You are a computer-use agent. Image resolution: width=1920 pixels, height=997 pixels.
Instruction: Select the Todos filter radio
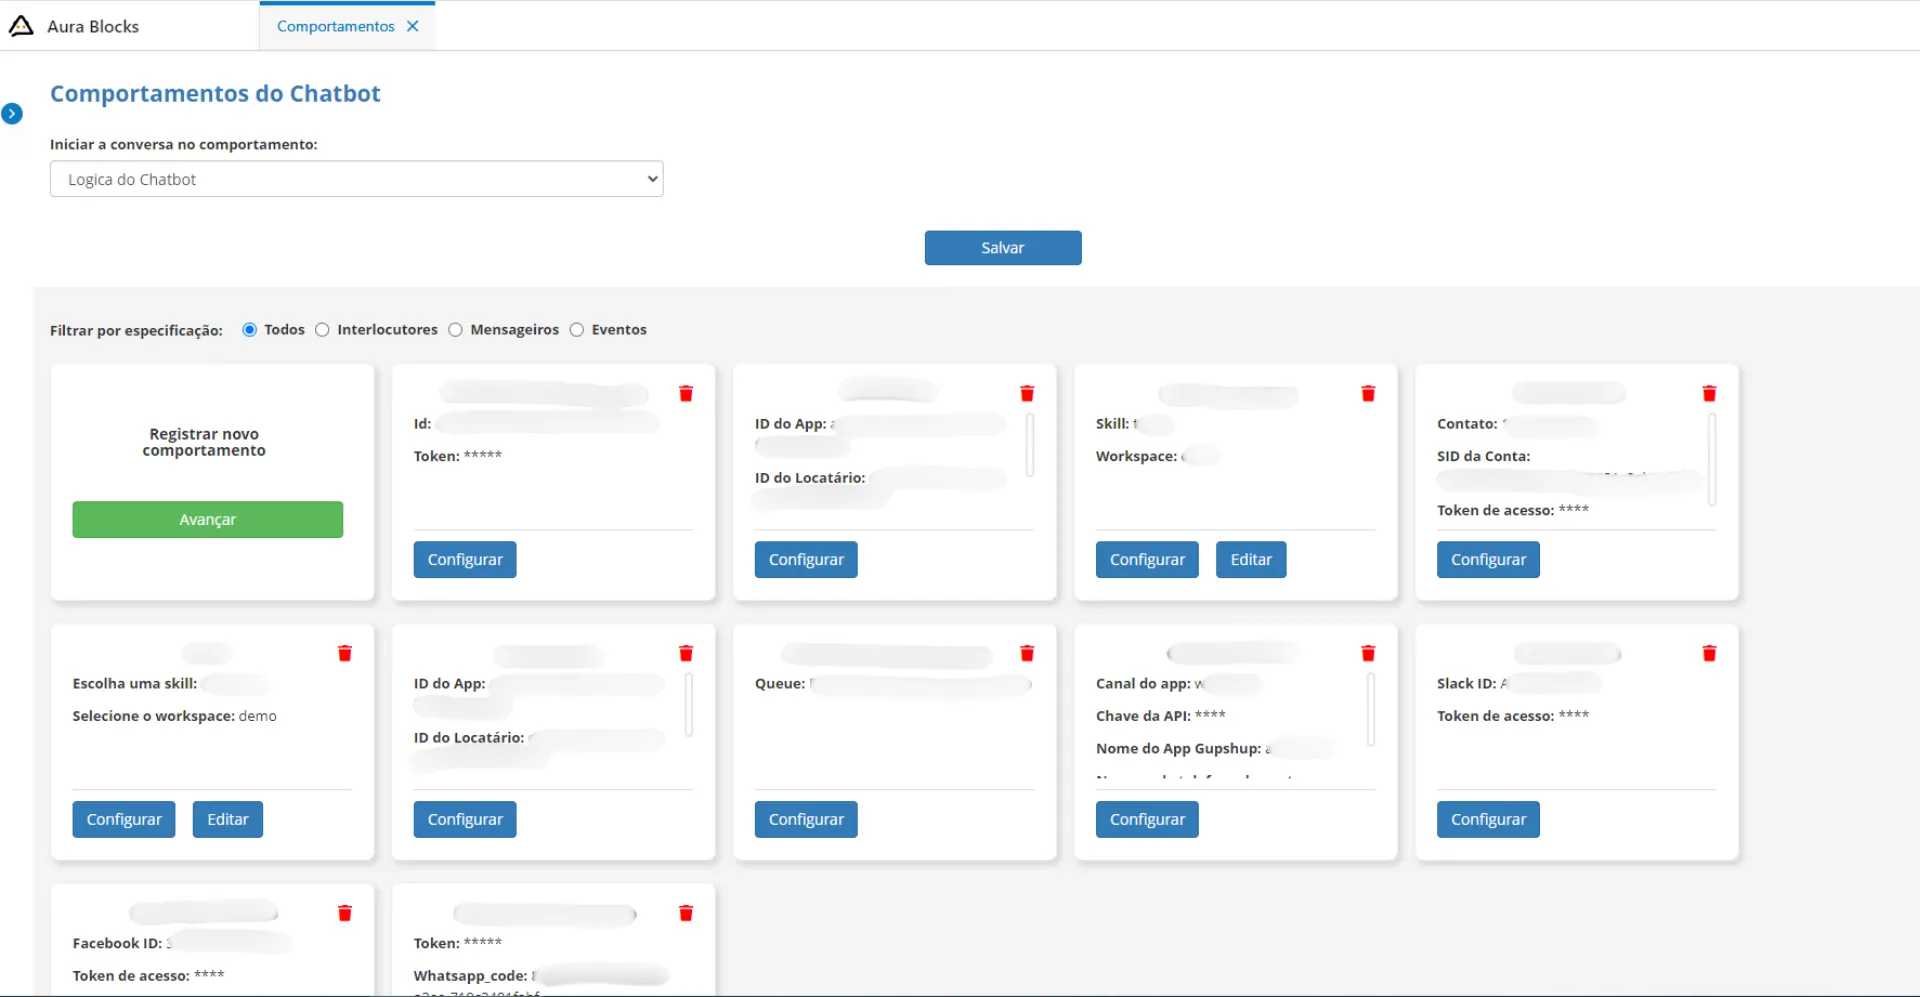coord(250,329)
